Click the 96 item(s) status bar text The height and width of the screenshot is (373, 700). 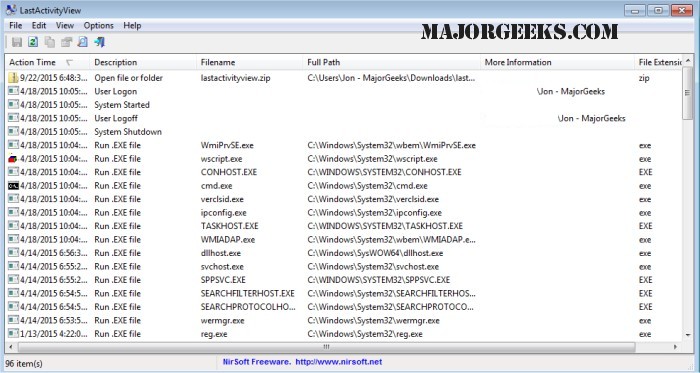click(x=24, y=363)
